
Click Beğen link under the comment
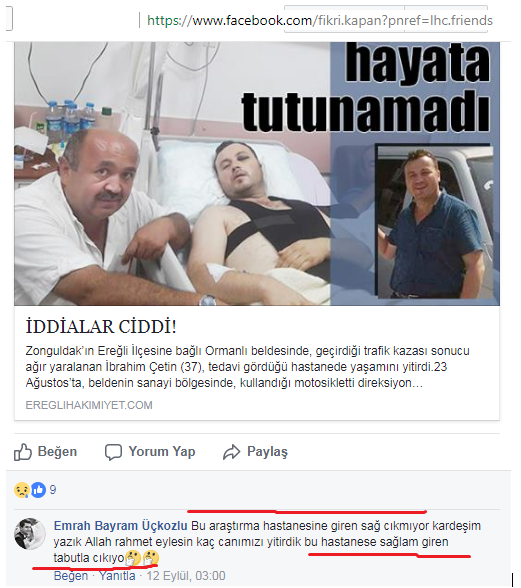coord(71,576)
